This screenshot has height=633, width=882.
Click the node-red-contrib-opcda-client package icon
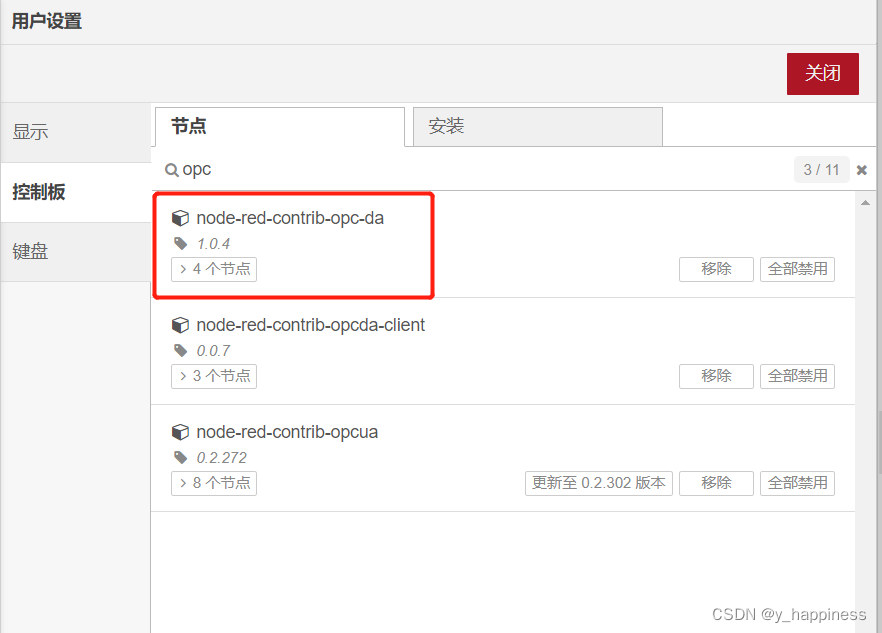click(x=180, y=325)
